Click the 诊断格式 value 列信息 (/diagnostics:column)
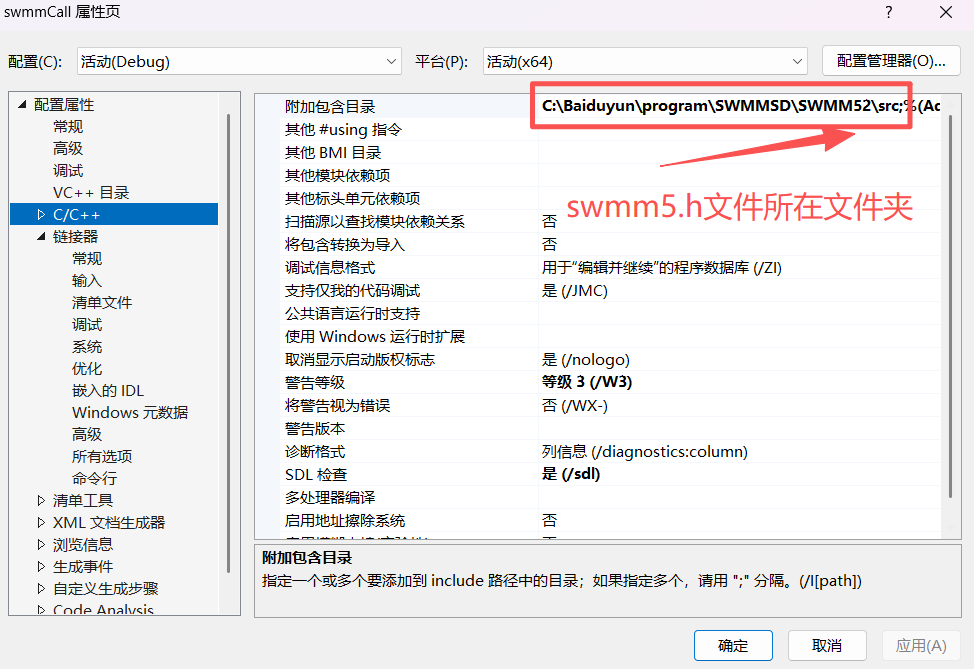Screen dimensions: 974x669 [645, 452]
